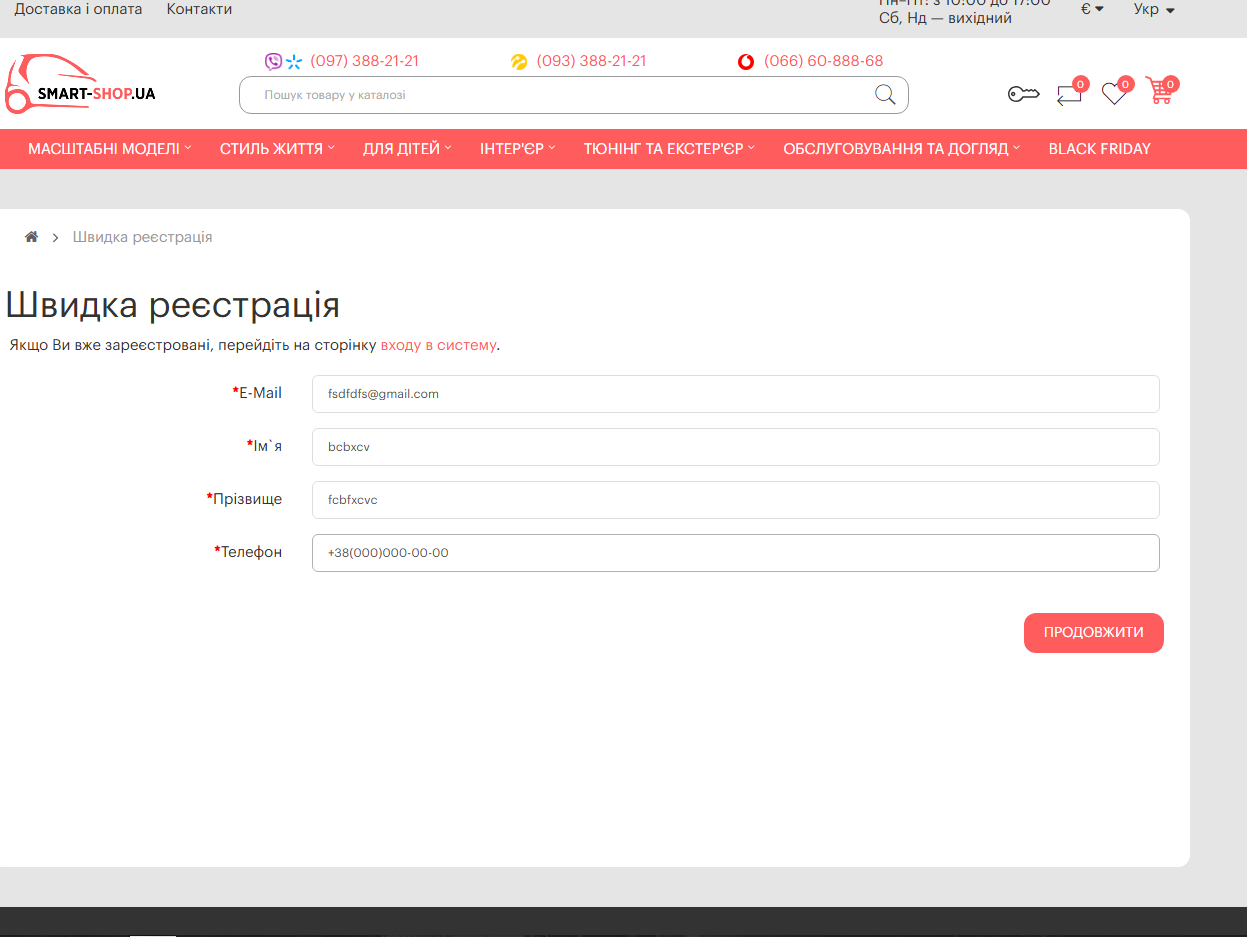Click the Телефон input field

point(735,553)
